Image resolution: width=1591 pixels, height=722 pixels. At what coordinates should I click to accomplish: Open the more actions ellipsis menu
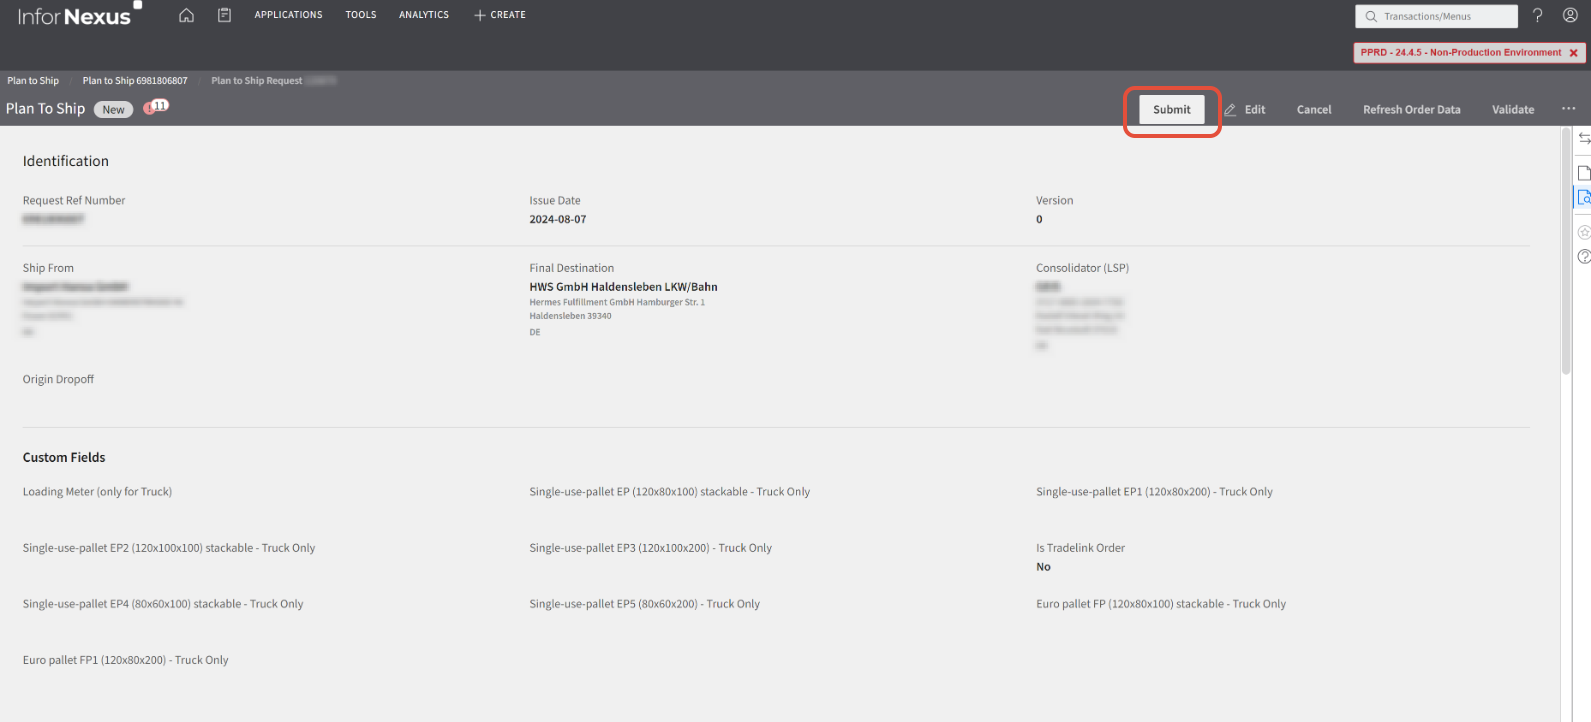[1568, 109]
